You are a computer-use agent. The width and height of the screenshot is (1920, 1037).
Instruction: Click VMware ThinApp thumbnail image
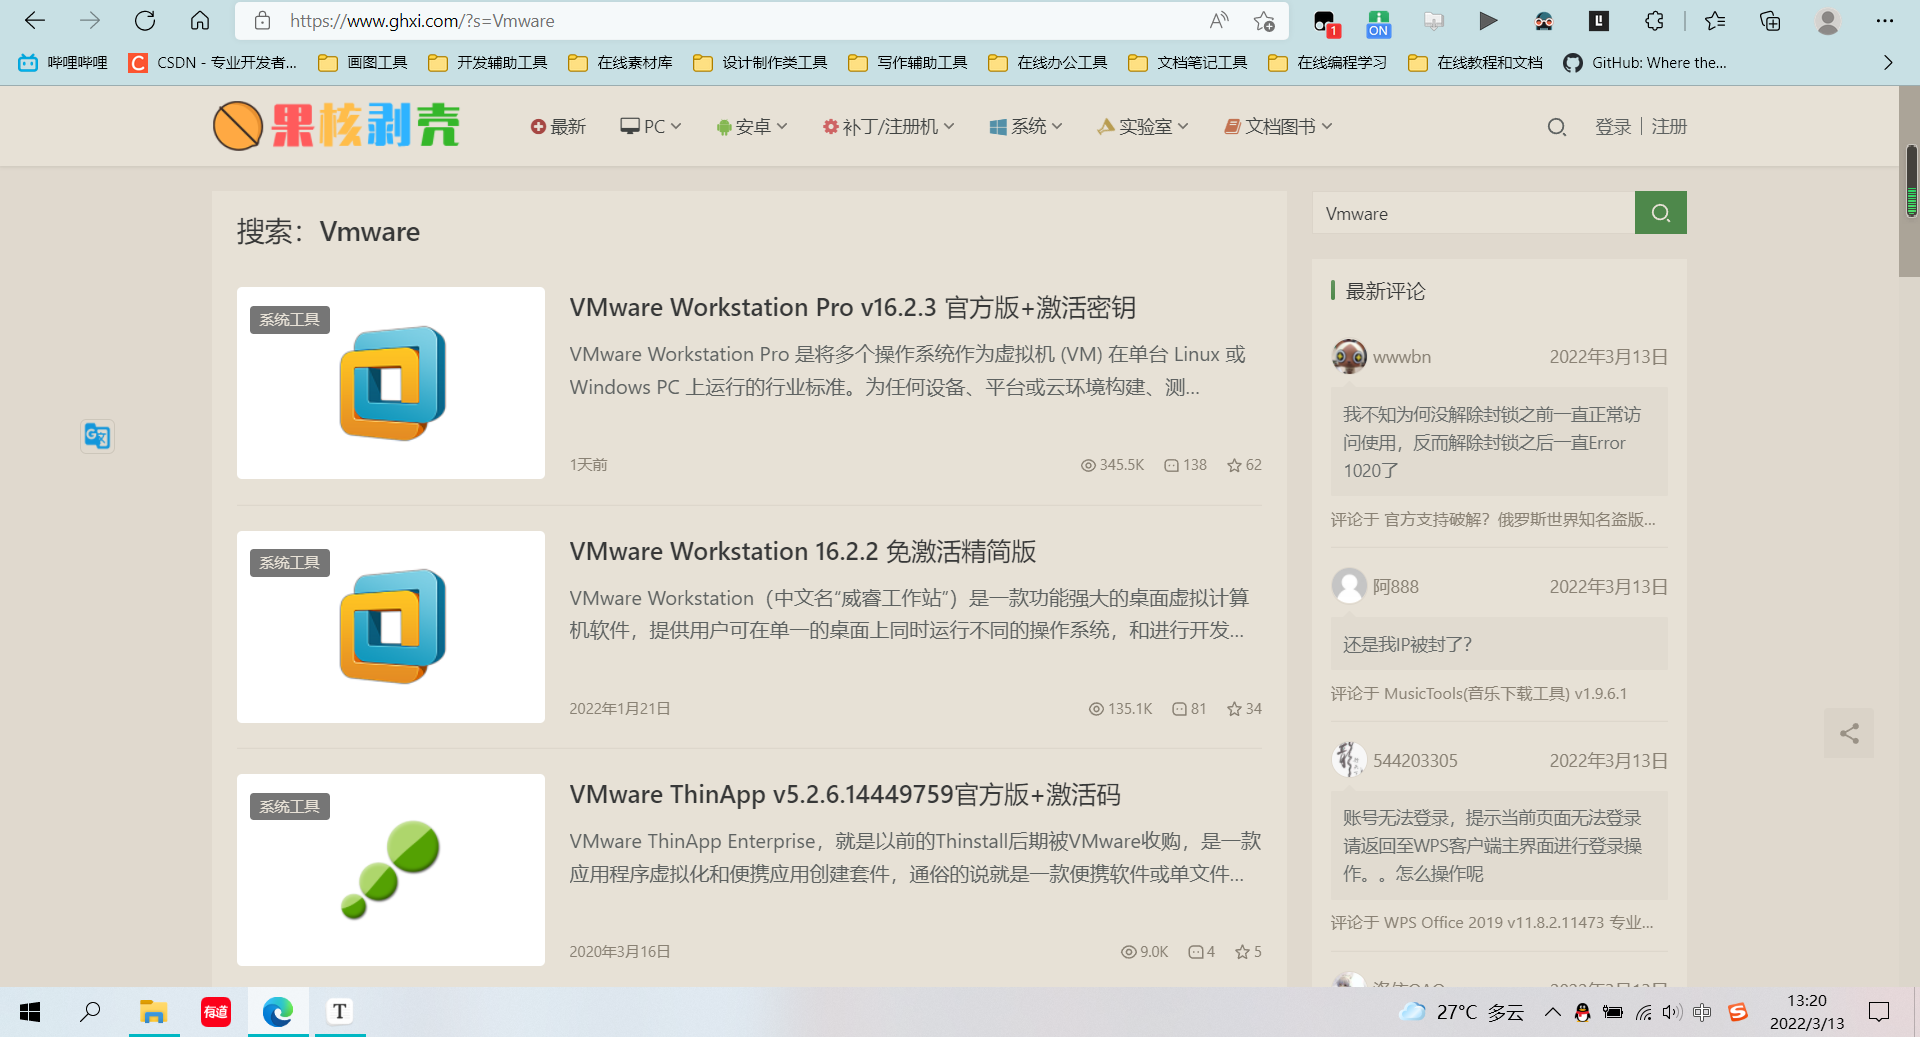(x=391, y=870)
